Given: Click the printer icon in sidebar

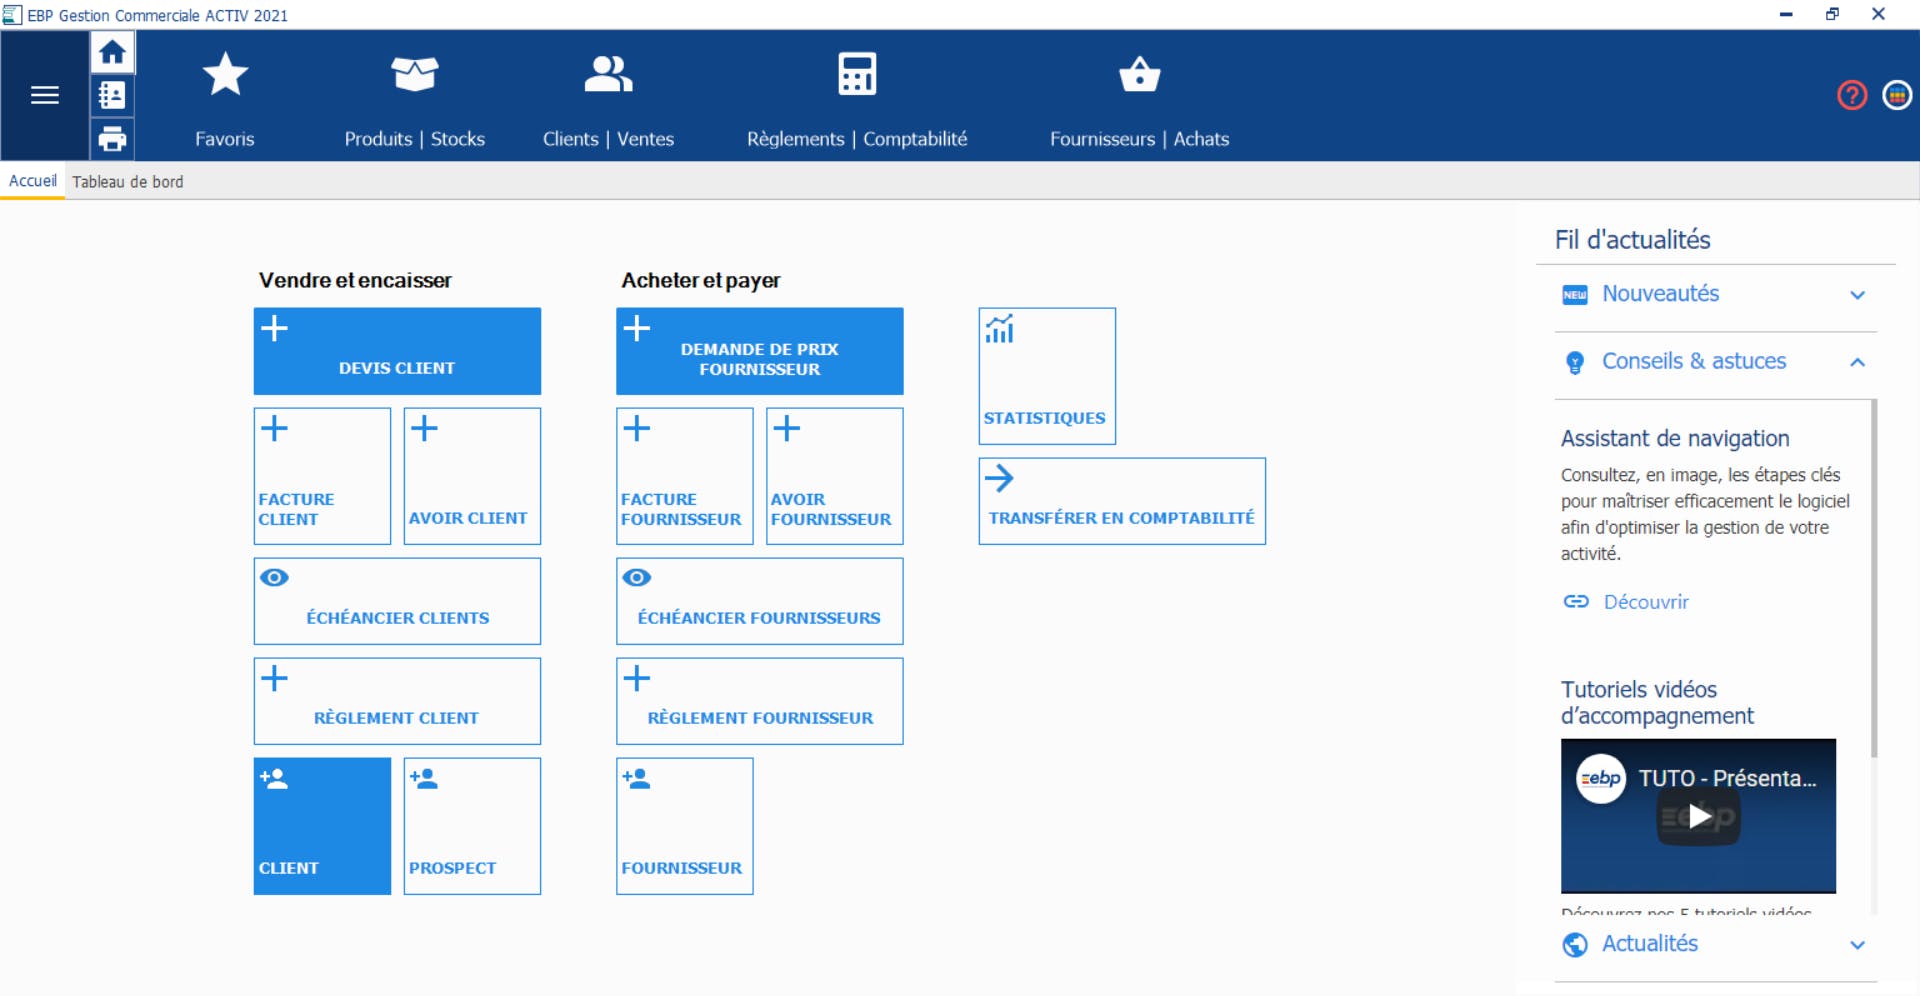Looking at the screenshot, I should coord(112,139).
